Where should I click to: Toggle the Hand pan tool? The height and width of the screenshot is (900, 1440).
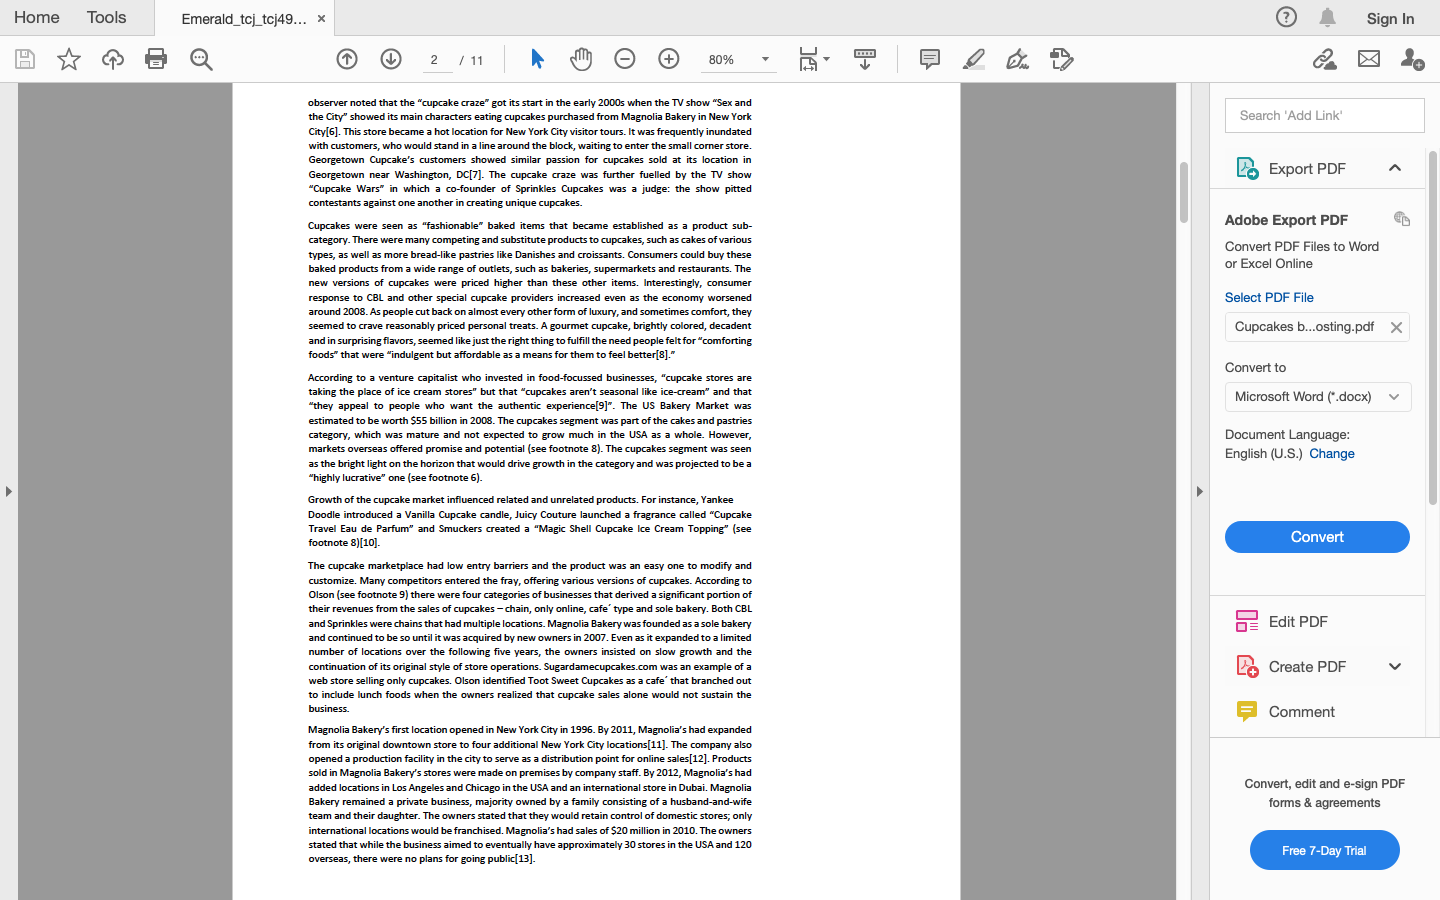[x=581, y=59]
